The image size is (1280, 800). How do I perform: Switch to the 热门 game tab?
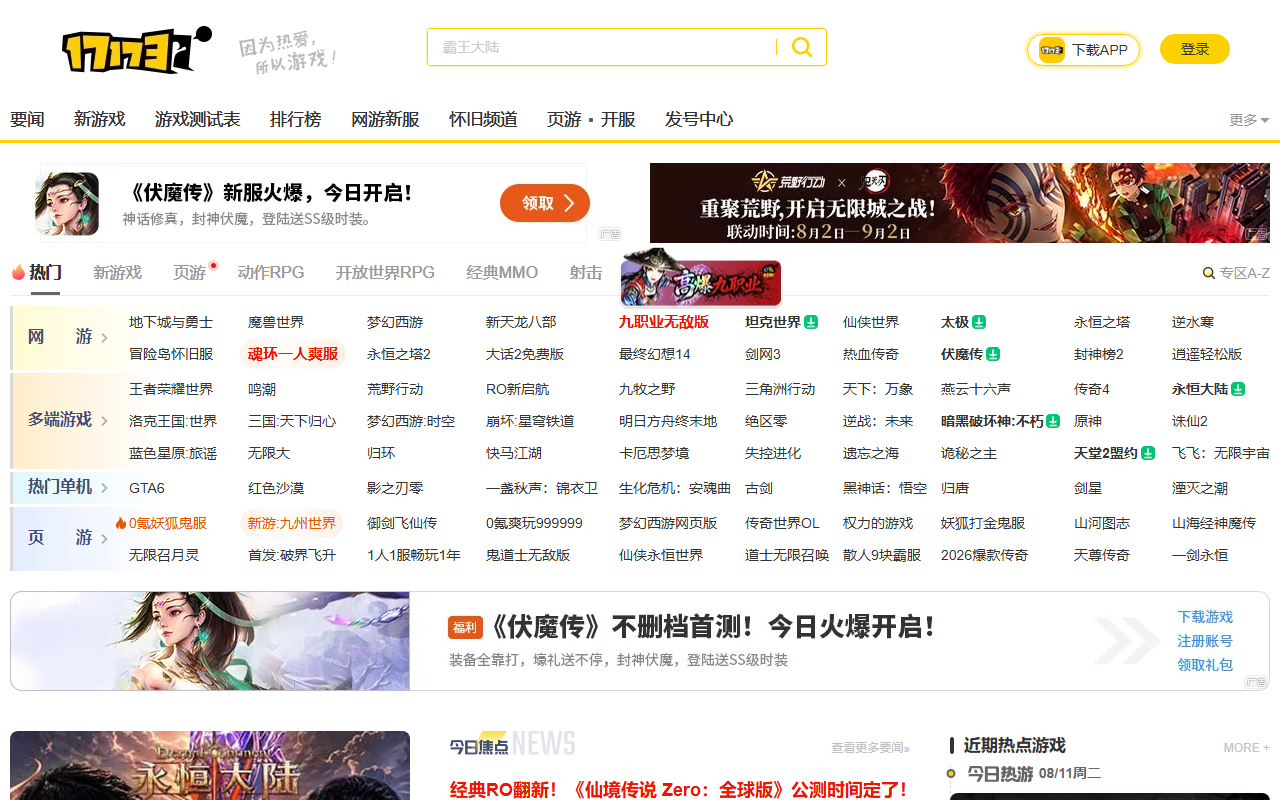point(45,272)
